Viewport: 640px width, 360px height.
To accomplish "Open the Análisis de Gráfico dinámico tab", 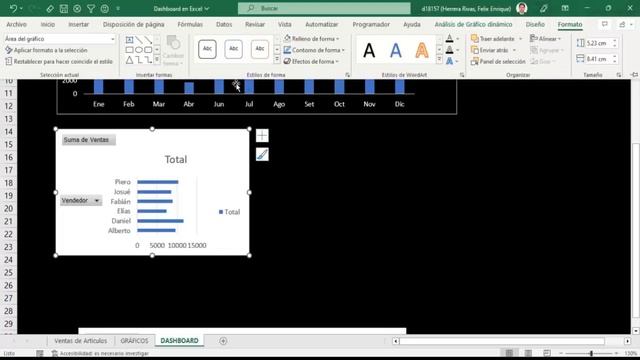I will (x=473, y=24).
